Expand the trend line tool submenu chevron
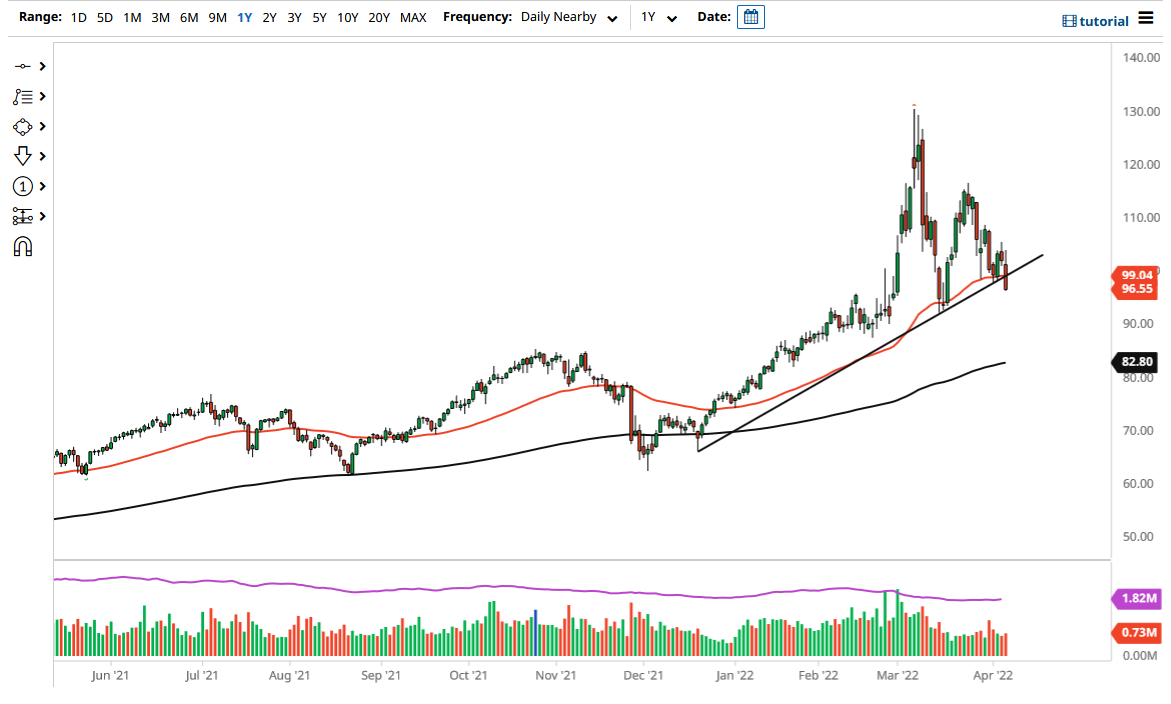 click(x=42, y=65)
